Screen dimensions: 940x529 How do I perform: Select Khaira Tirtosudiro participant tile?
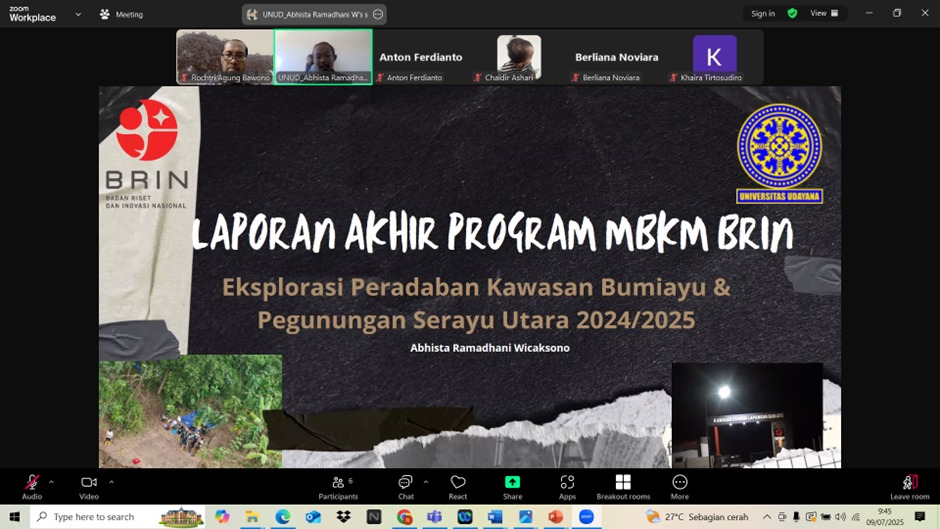pos(714,57)
